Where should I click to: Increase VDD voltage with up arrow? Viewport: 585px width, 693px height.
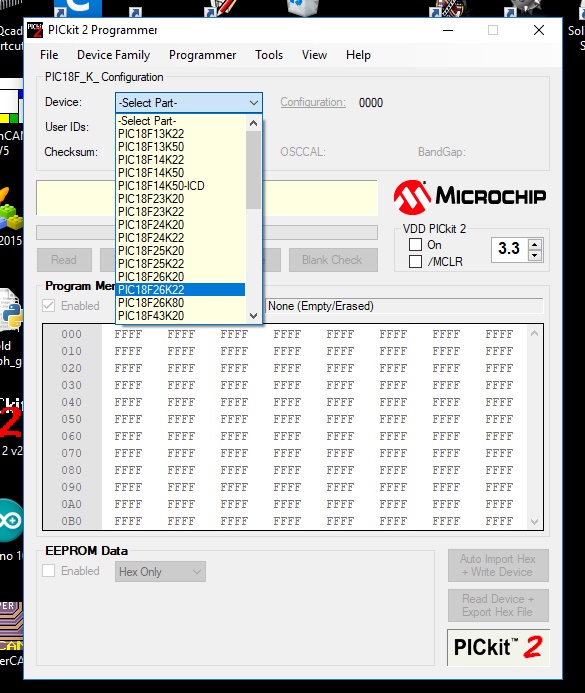535,244
